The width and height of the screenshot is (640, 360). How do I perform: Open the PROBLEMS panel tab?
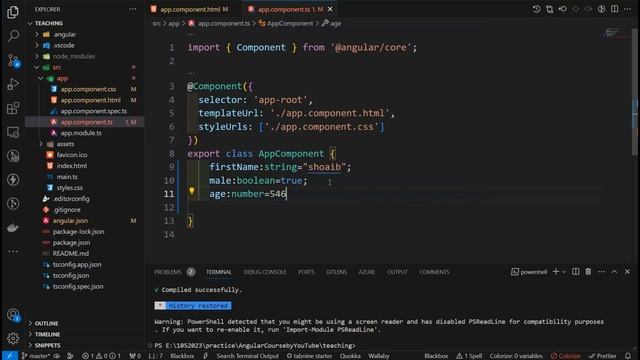(x=168, y=272)
